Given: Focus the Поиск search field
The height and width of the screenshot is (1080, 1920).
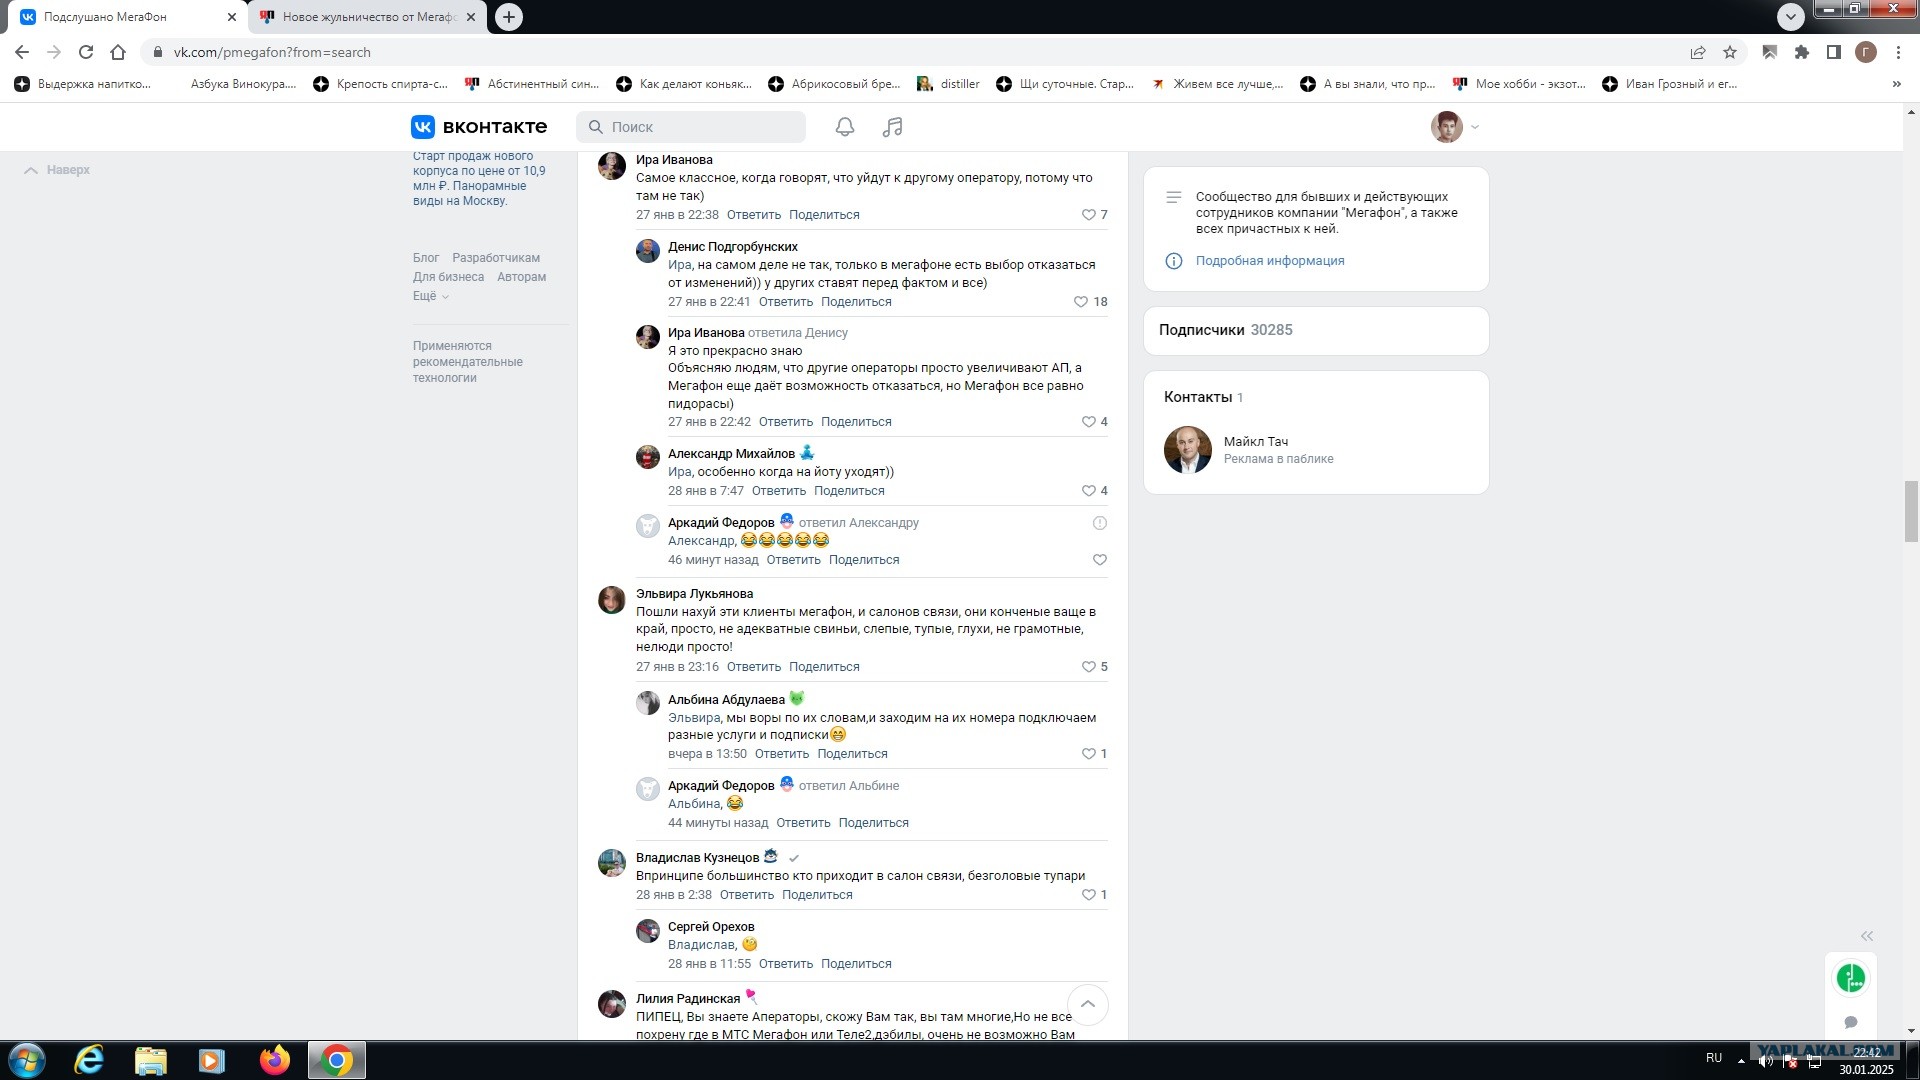Looking at the screenshot, I should pos(691,127).
